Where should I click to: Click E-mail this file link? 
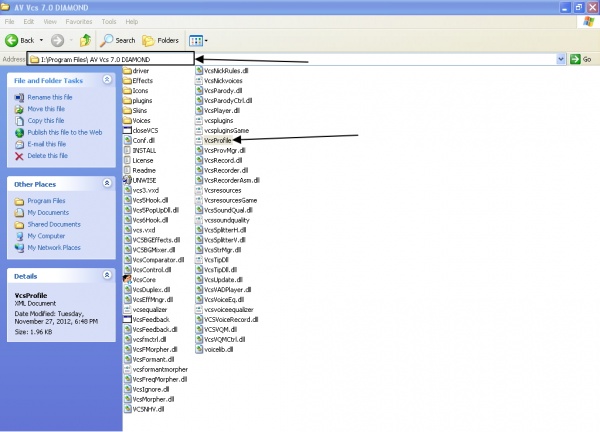point(47,144)
